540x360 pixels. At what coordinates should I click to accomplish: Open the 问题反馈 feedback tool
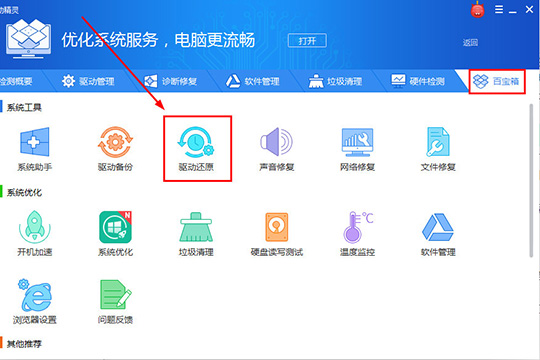click(115, 301)
